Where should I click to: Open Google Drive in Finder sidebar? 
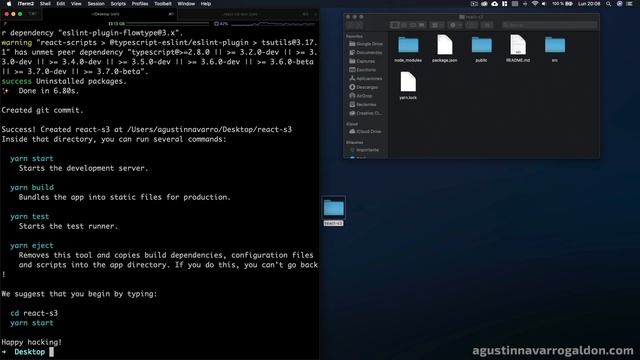pos(366,44)
